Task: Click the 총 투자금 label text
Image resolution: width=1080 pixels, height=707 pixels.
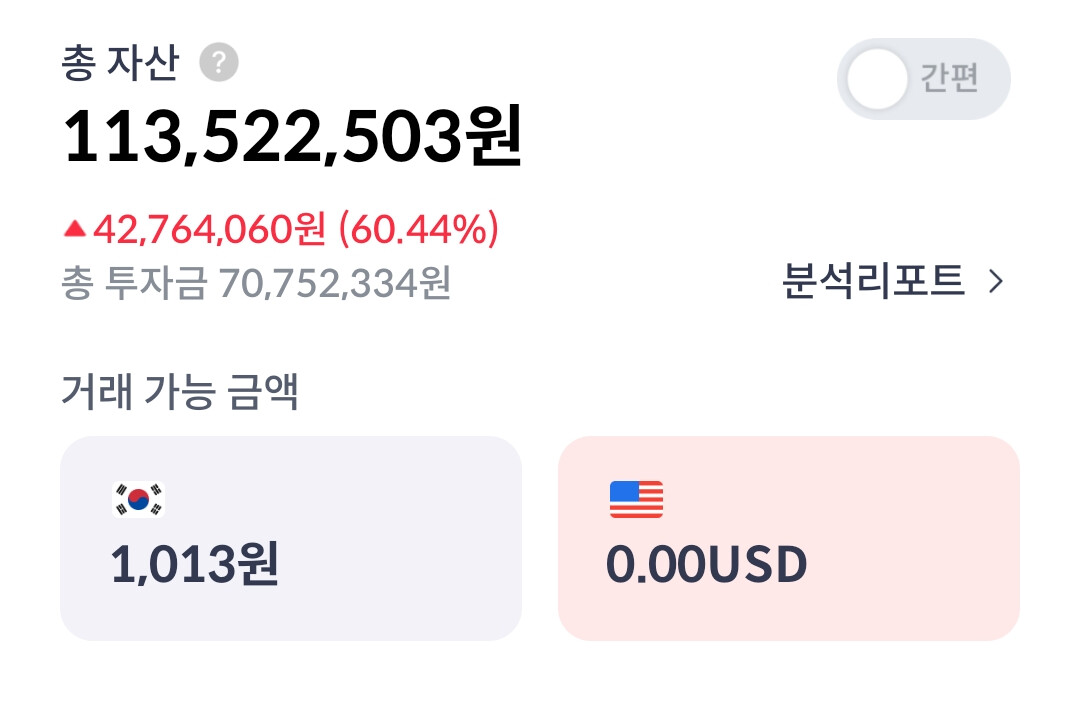Action: 134,283
